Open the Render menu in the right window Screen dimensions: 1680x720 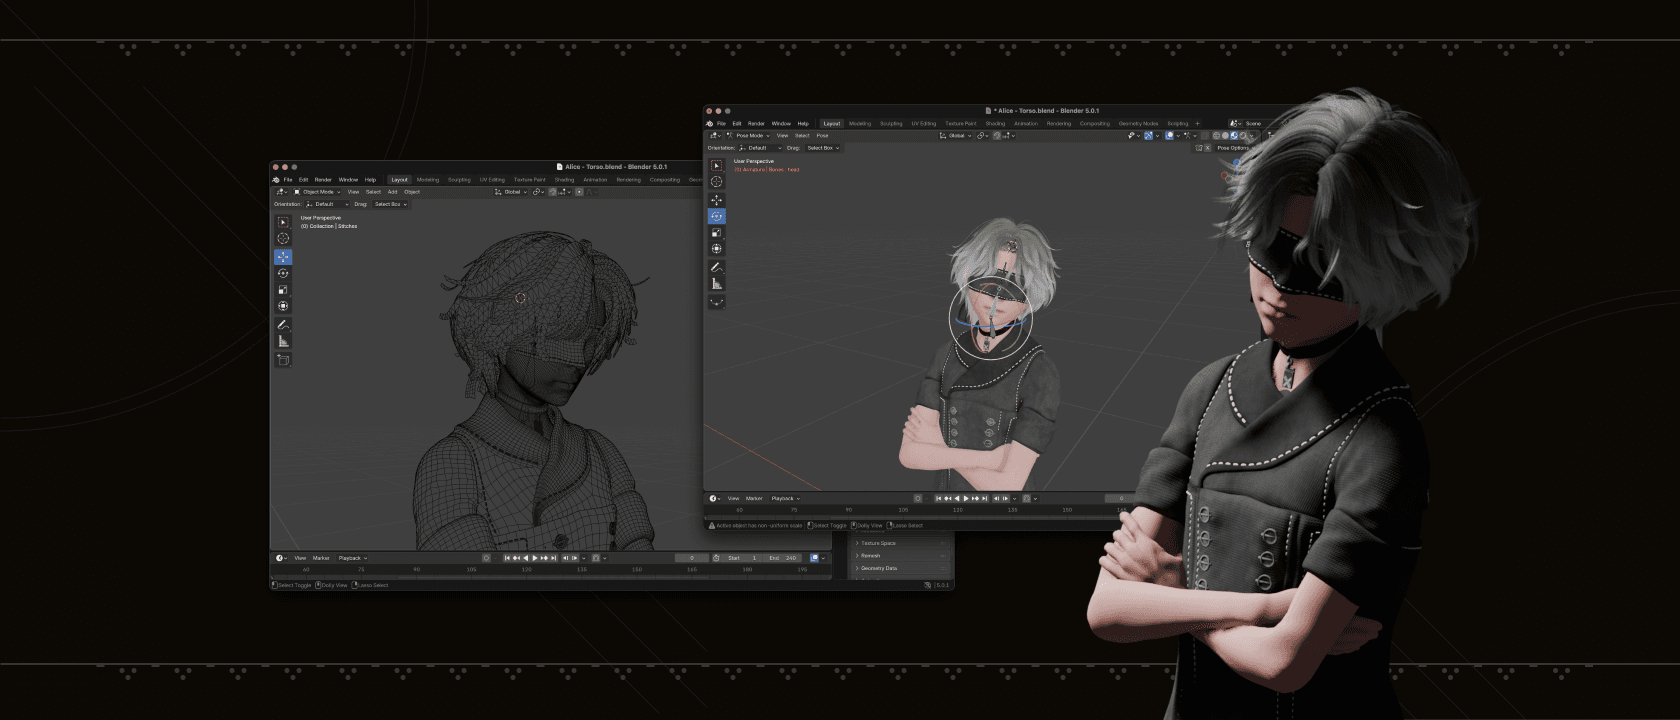point(756,124)
